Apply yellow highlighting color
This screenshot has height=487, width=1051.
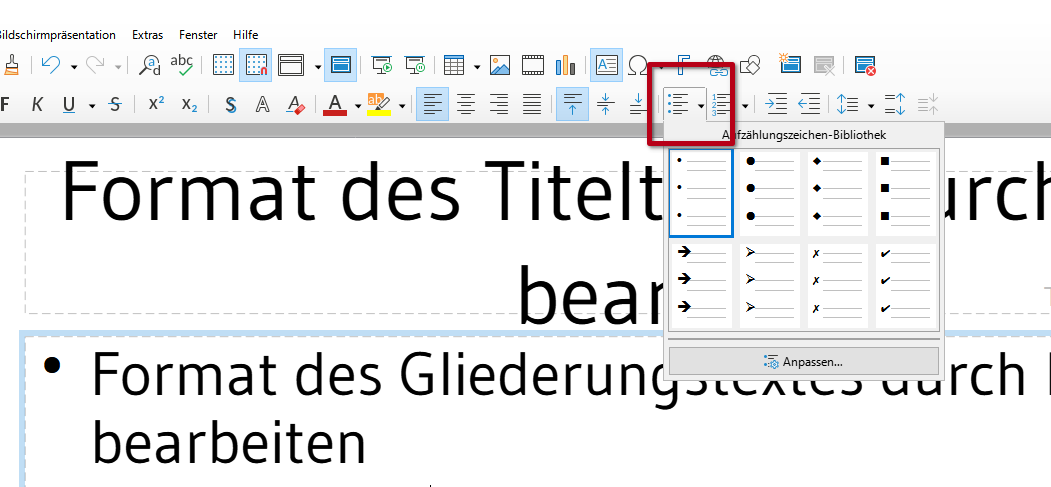[x=379, y=105]
